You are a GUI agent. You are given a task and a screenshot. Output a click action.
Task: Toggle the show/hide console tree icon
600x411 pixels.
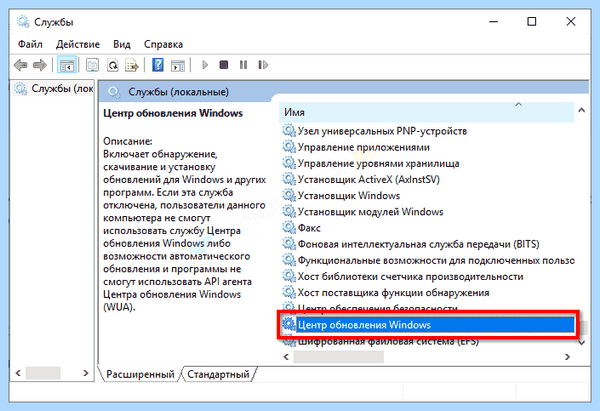point(67,65)
